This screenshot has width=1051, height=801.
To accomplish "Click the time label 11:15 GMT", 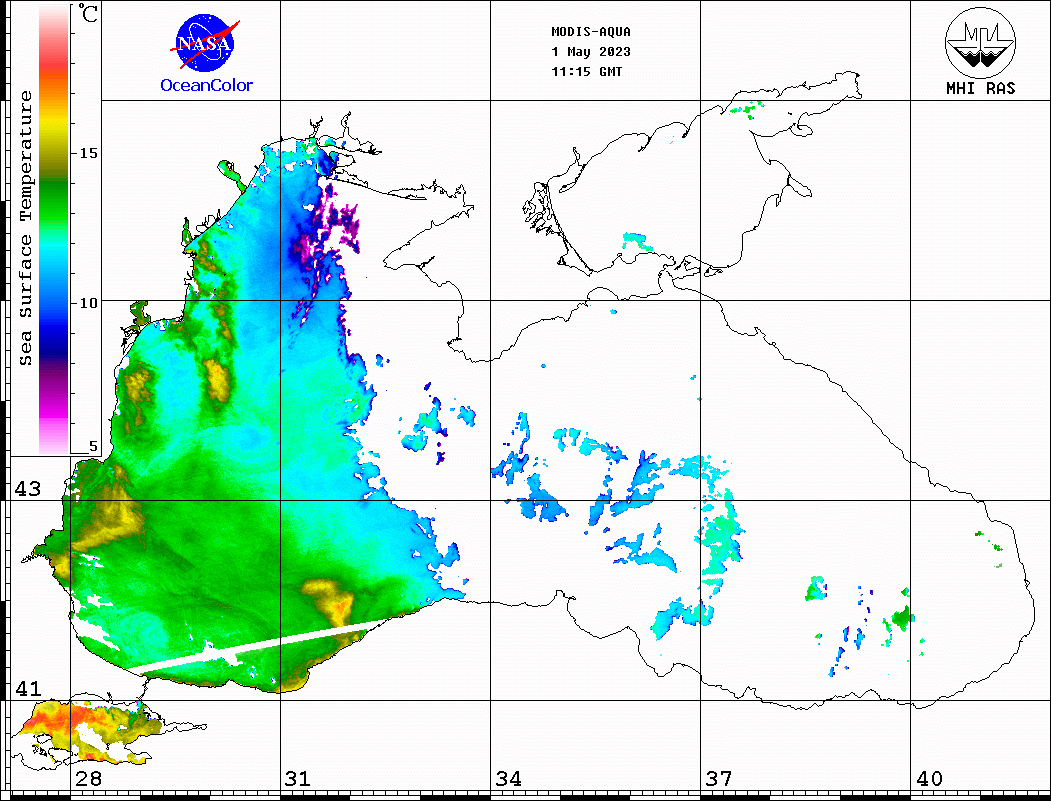I will point(586,72).
